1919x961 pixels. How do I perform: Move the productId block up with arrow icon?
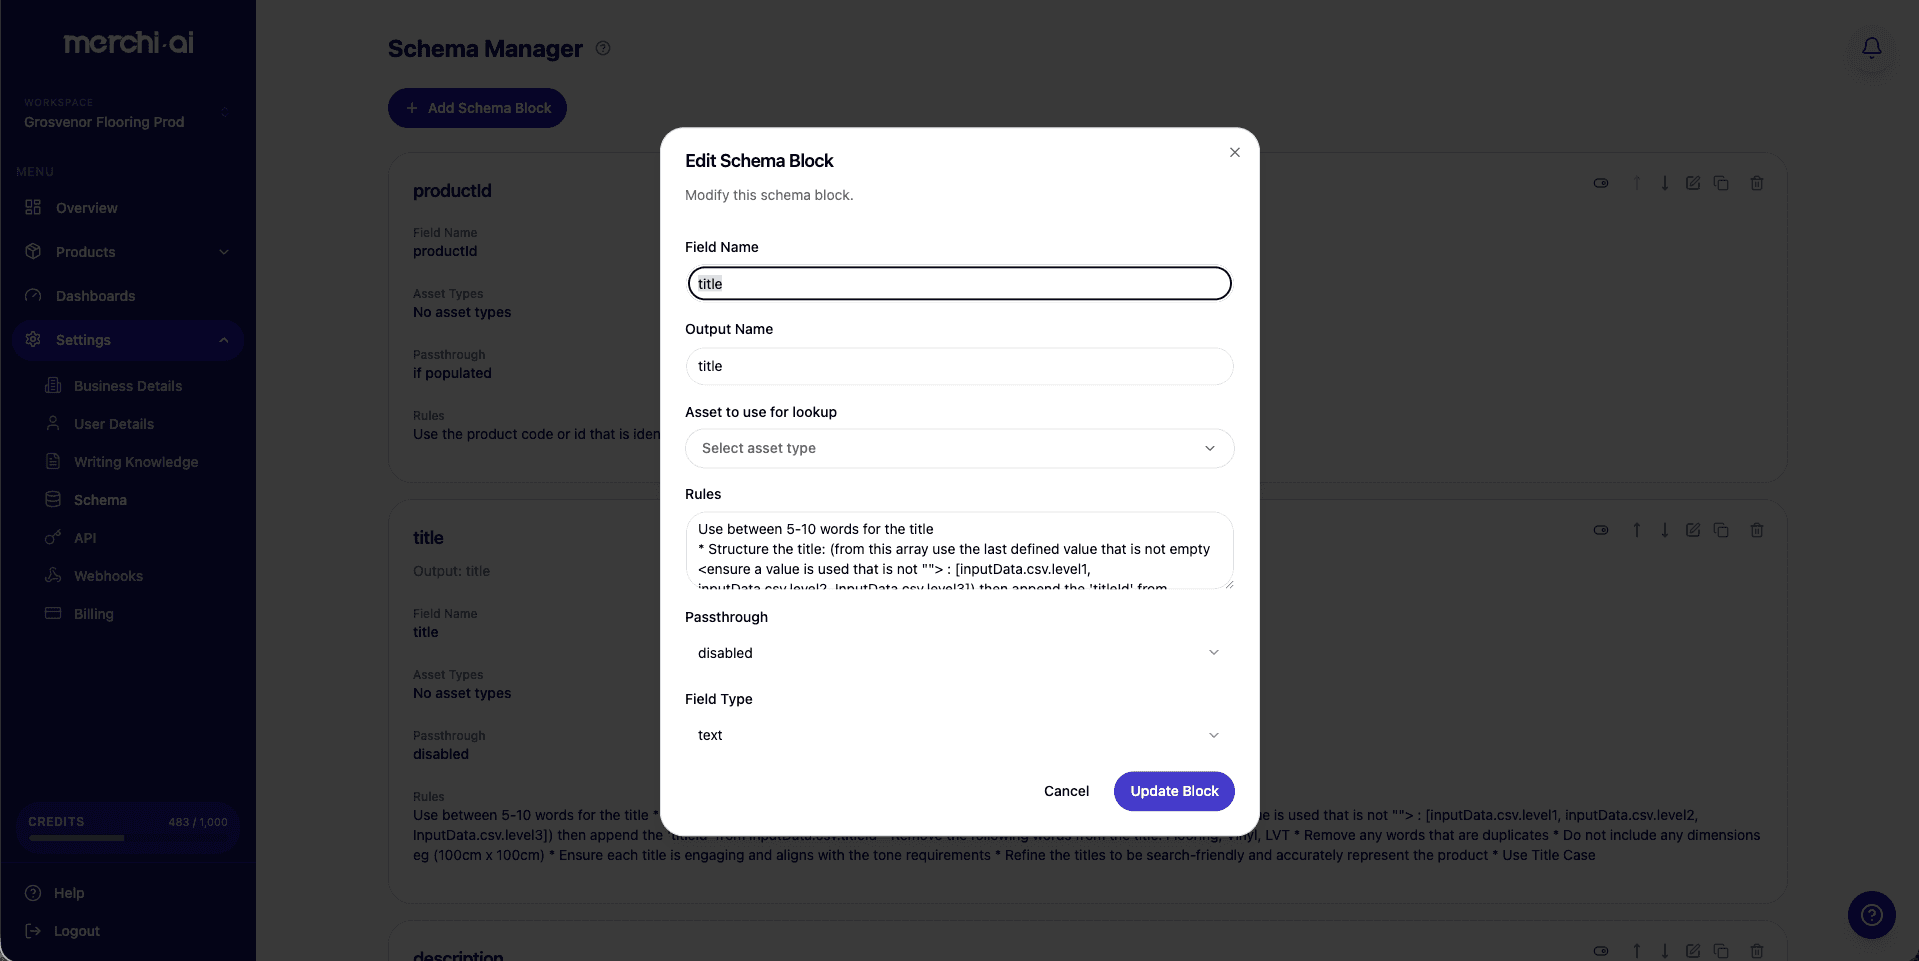pyautogui.click(x=1637, y=183)
